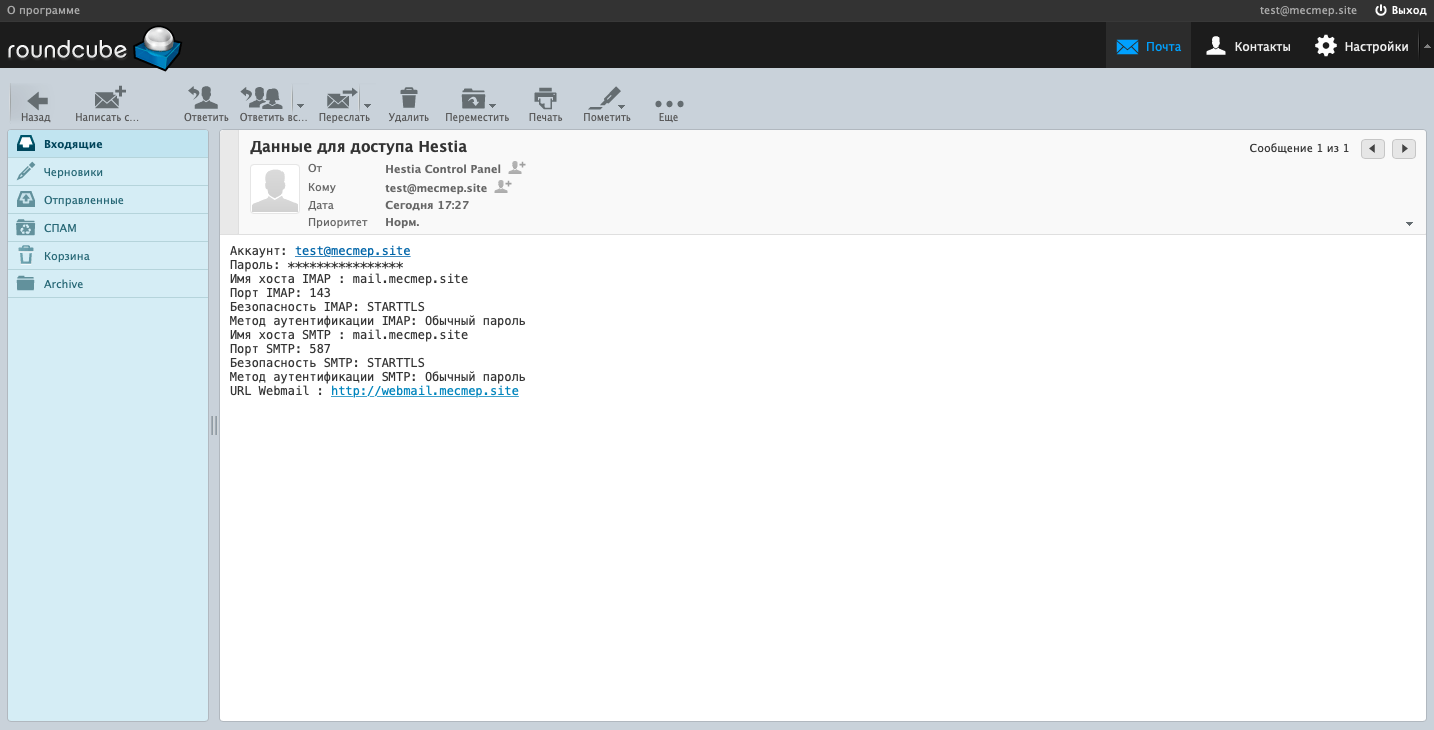The height and width of the screenshot is (730, 1434).
Task: Open the Archive folder
Action: [x=108, y=284]
